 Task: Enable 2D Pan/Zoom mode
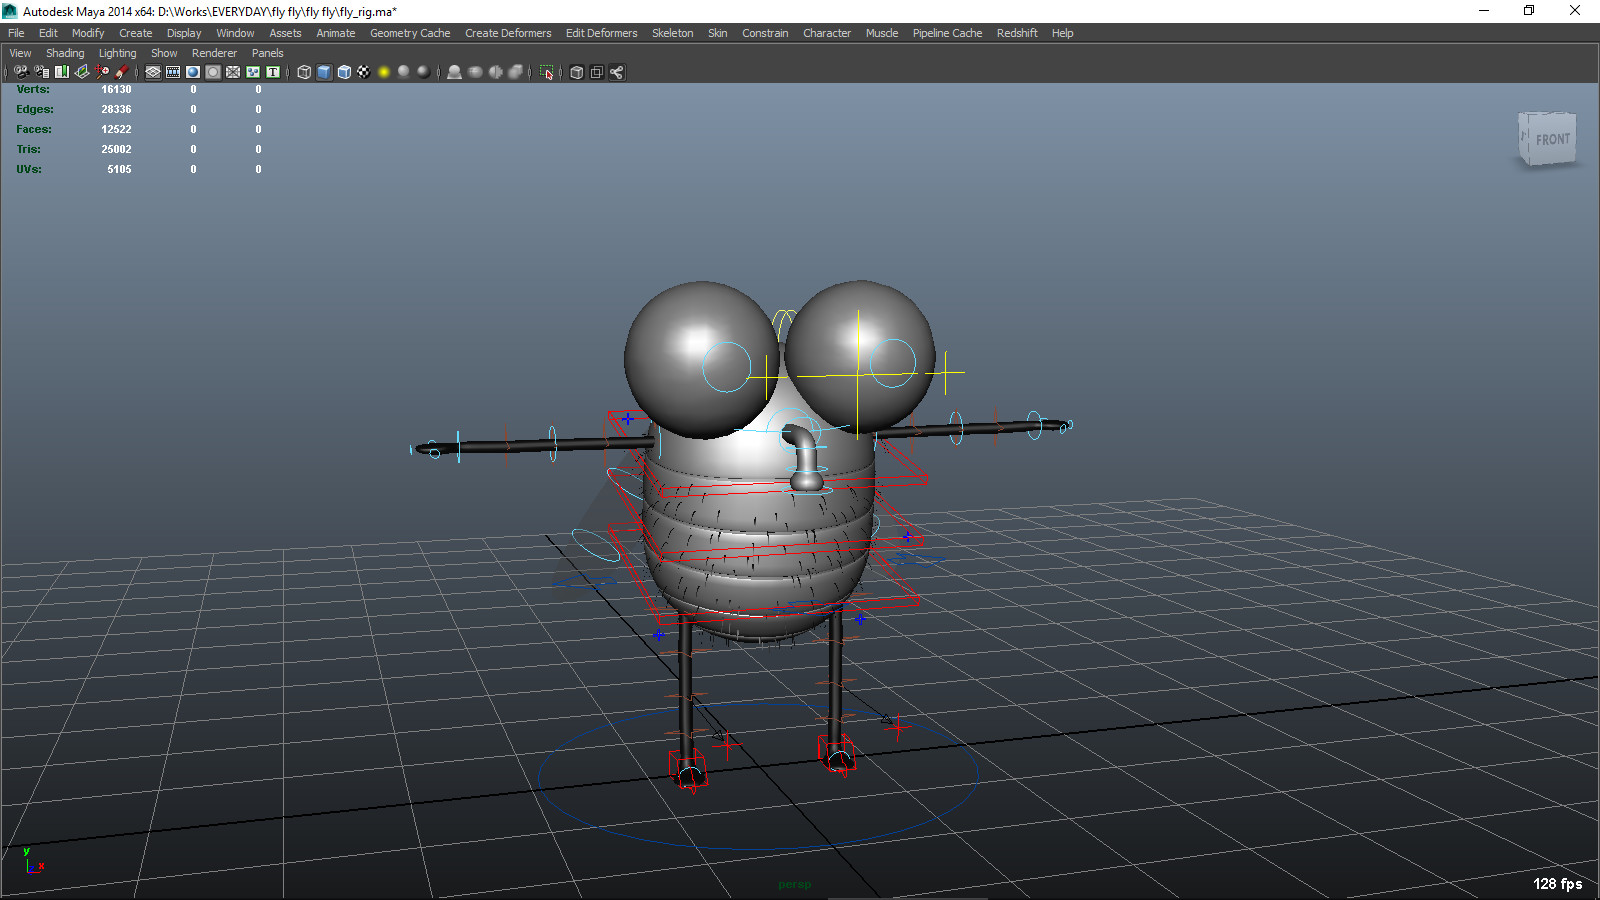tap(102, 72)
